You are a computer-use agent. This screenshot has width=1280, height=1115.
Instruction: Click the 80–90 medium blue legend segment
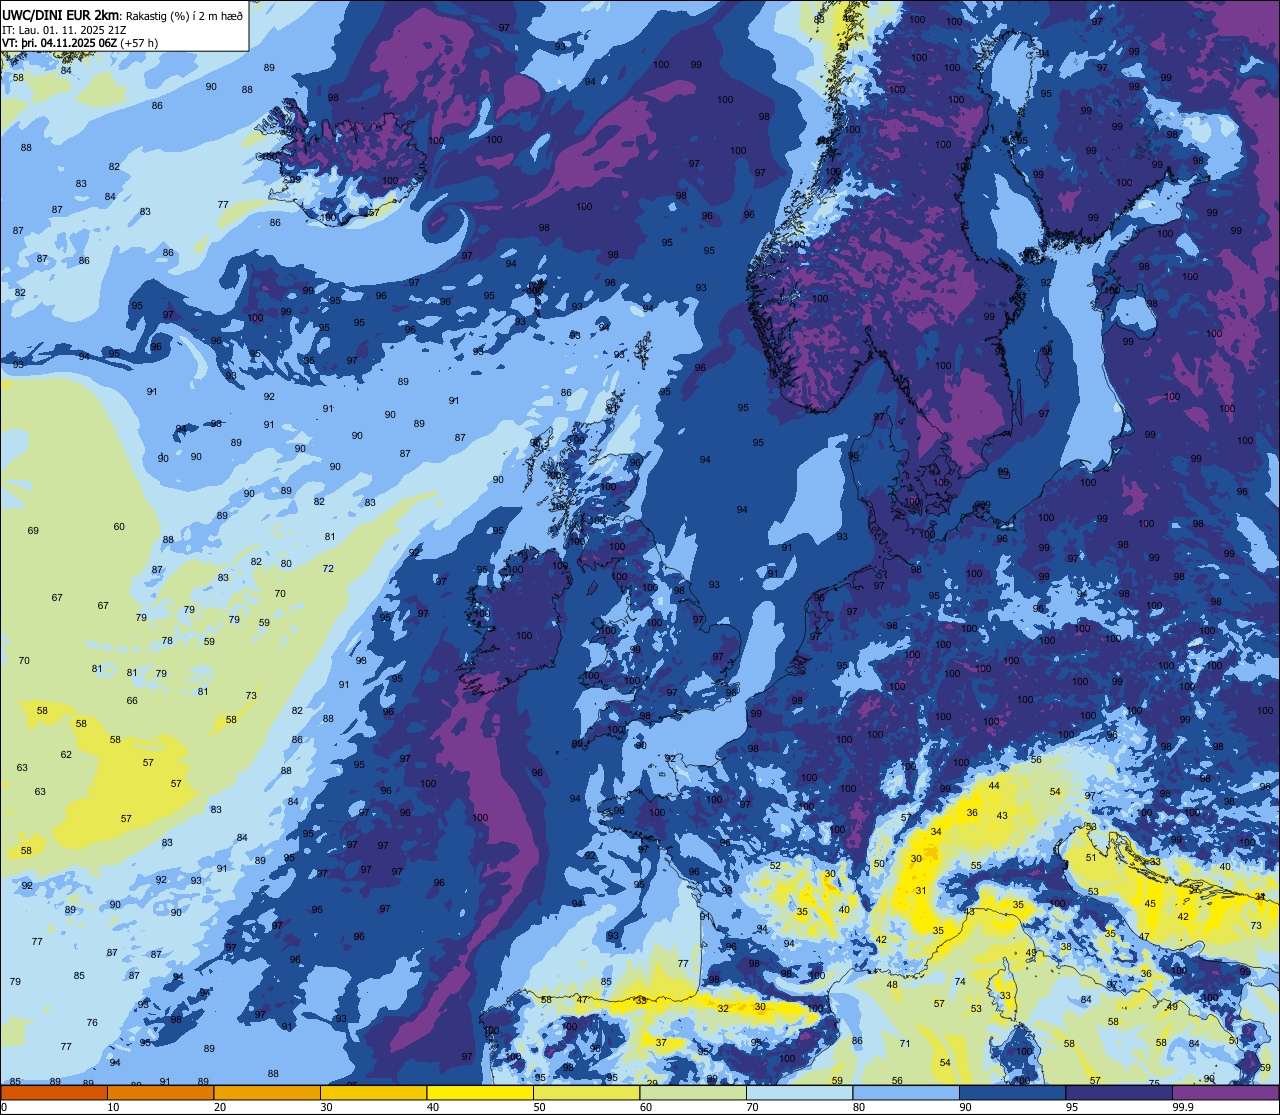[906, 1093]
